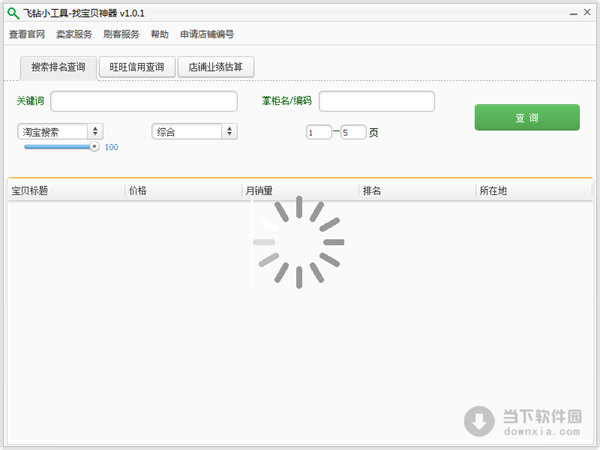Minimize the window

(x=573, y=13)
